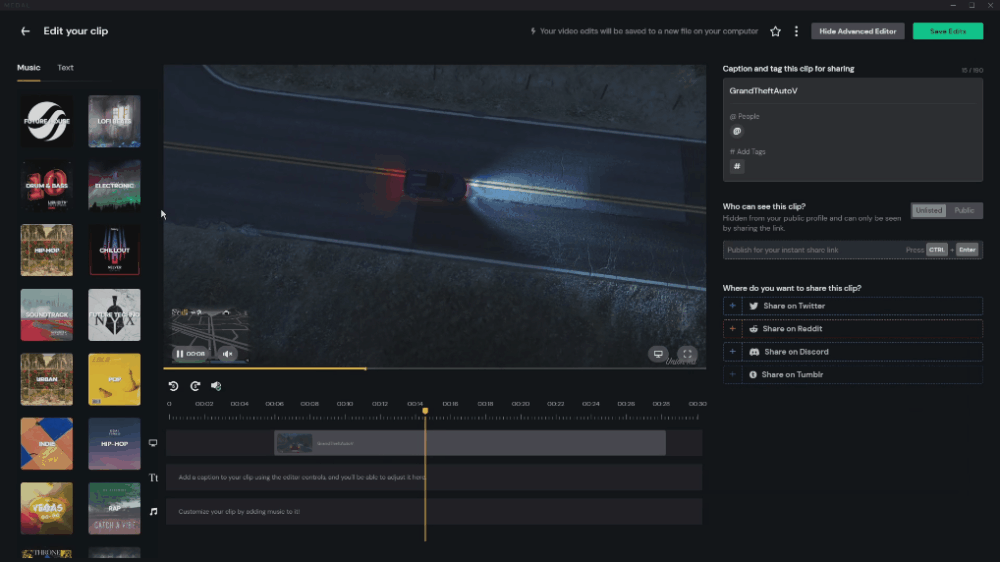This screenshot has width=1000, height=562.
Task: Toggle theater mode monitor icon in player
Action: click(658, 353)
